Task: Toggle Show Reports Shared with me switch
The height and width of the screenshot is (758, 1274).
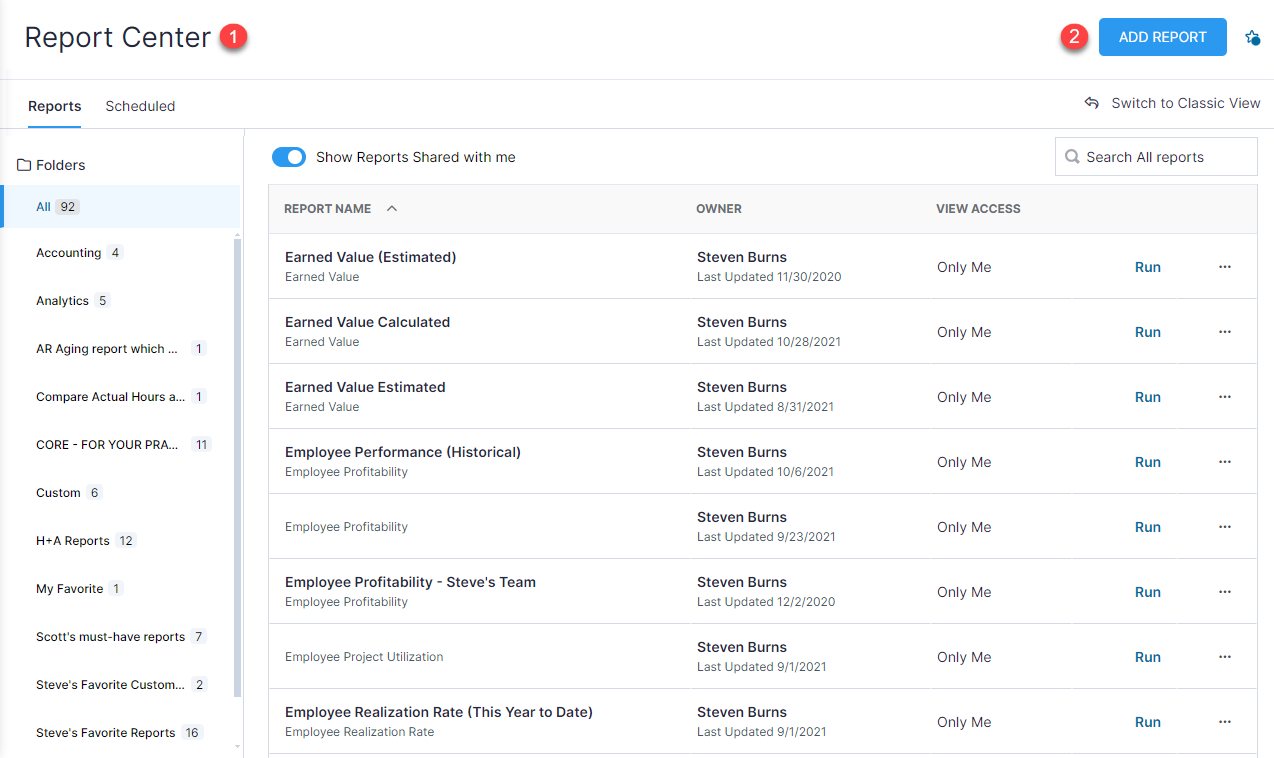Action: click(289, 157)
